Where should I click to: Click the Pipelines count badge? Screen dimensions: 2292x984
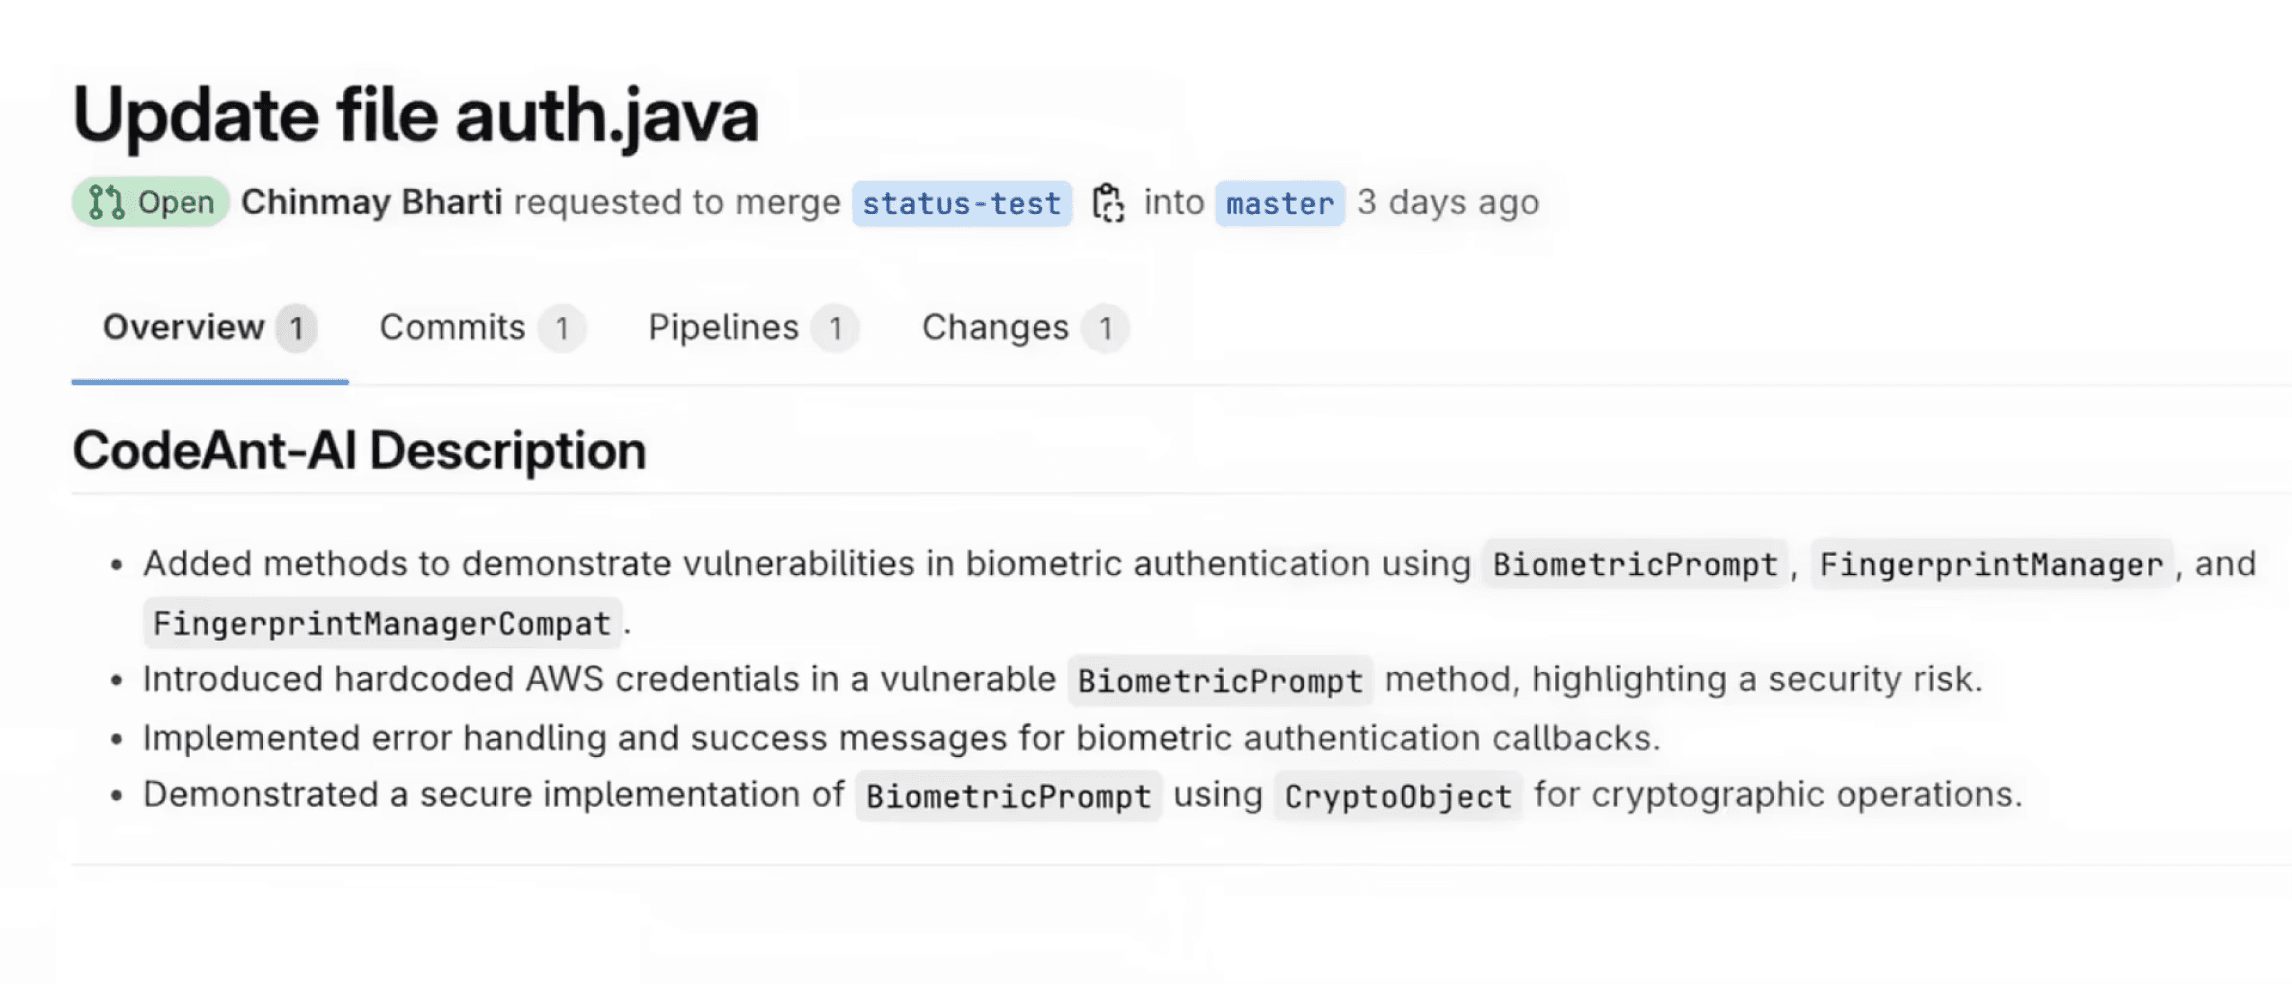click(835, 328)
